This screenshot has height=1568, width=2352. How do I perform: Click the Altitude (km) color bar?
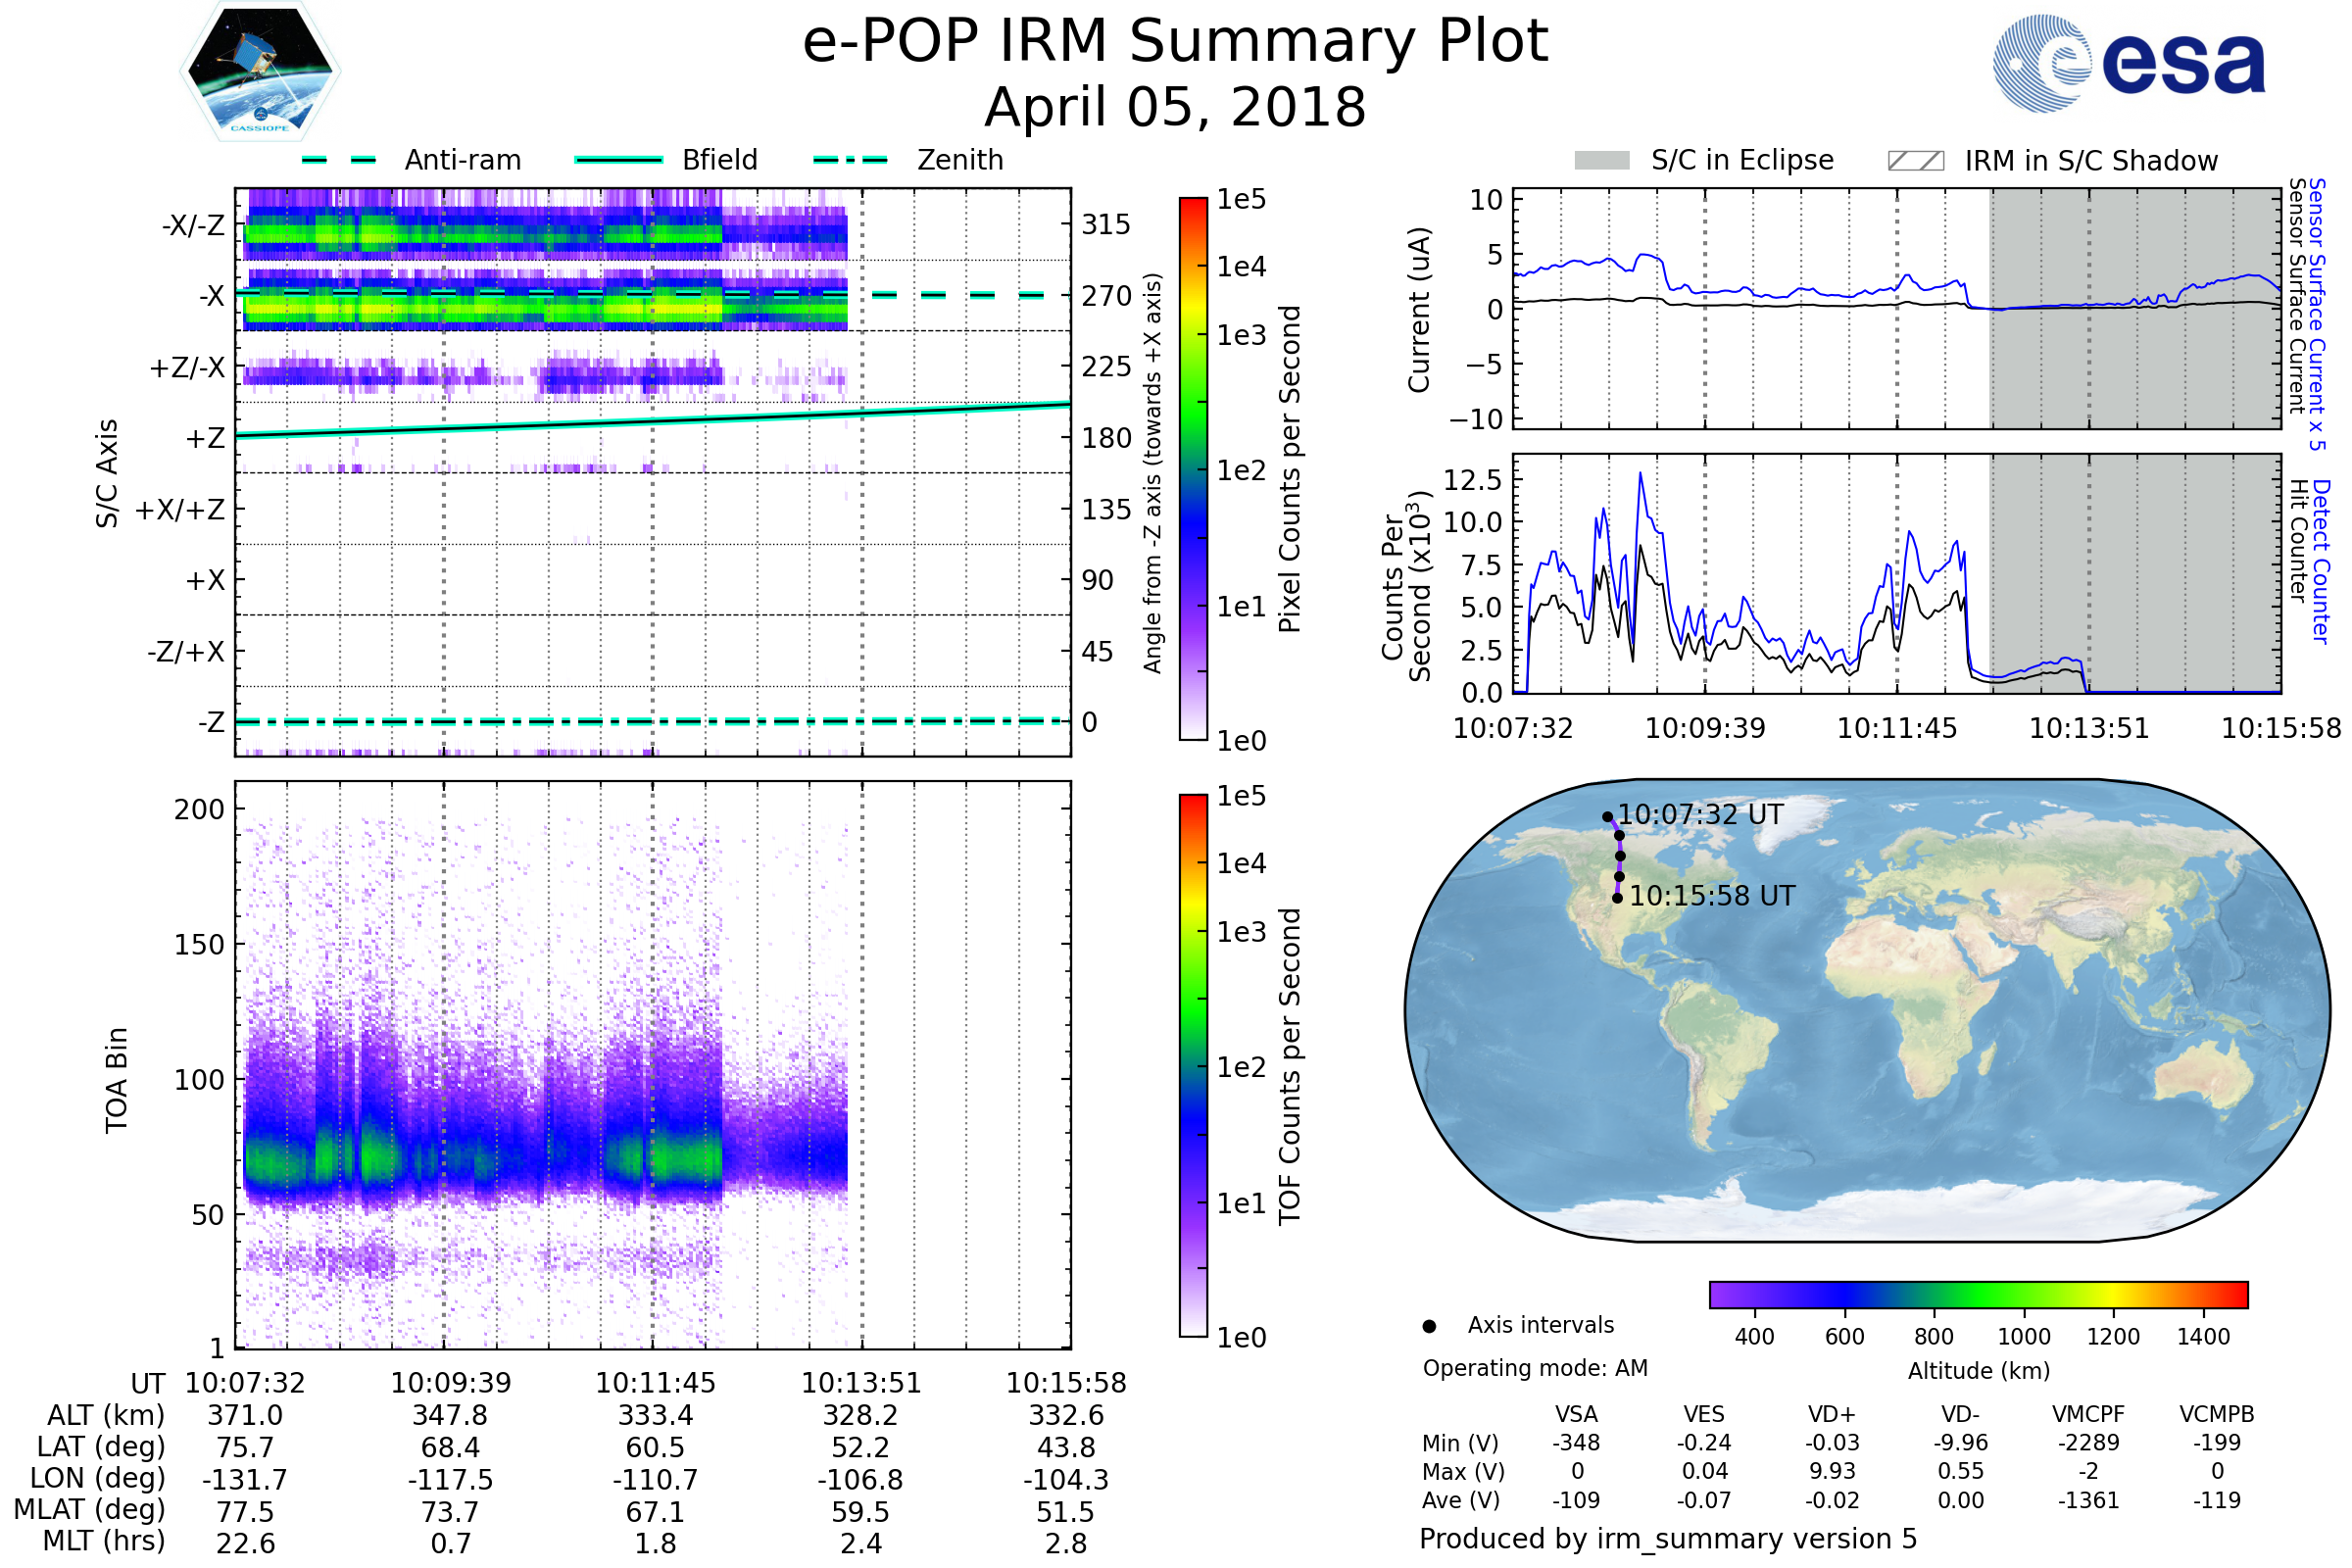point(1978,1294)
